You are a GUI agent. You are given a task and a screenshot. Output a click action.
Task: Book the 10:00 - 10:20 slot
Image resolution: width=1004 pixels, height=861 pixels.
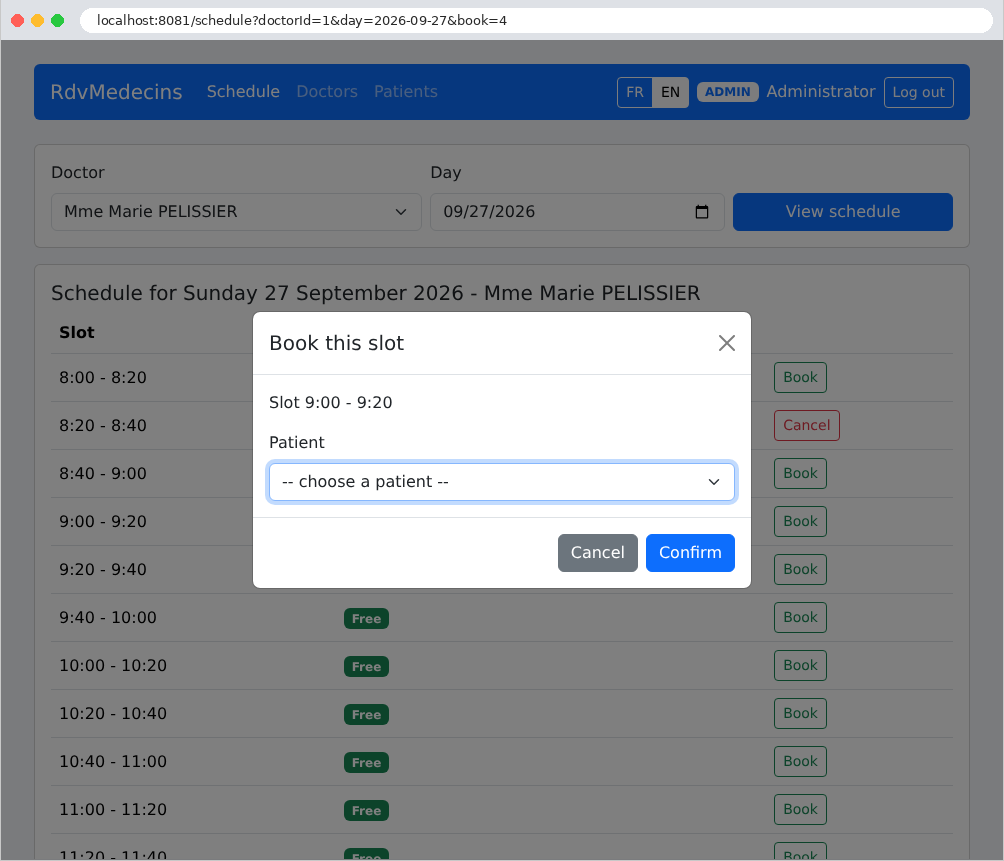[x=800, y=666]
